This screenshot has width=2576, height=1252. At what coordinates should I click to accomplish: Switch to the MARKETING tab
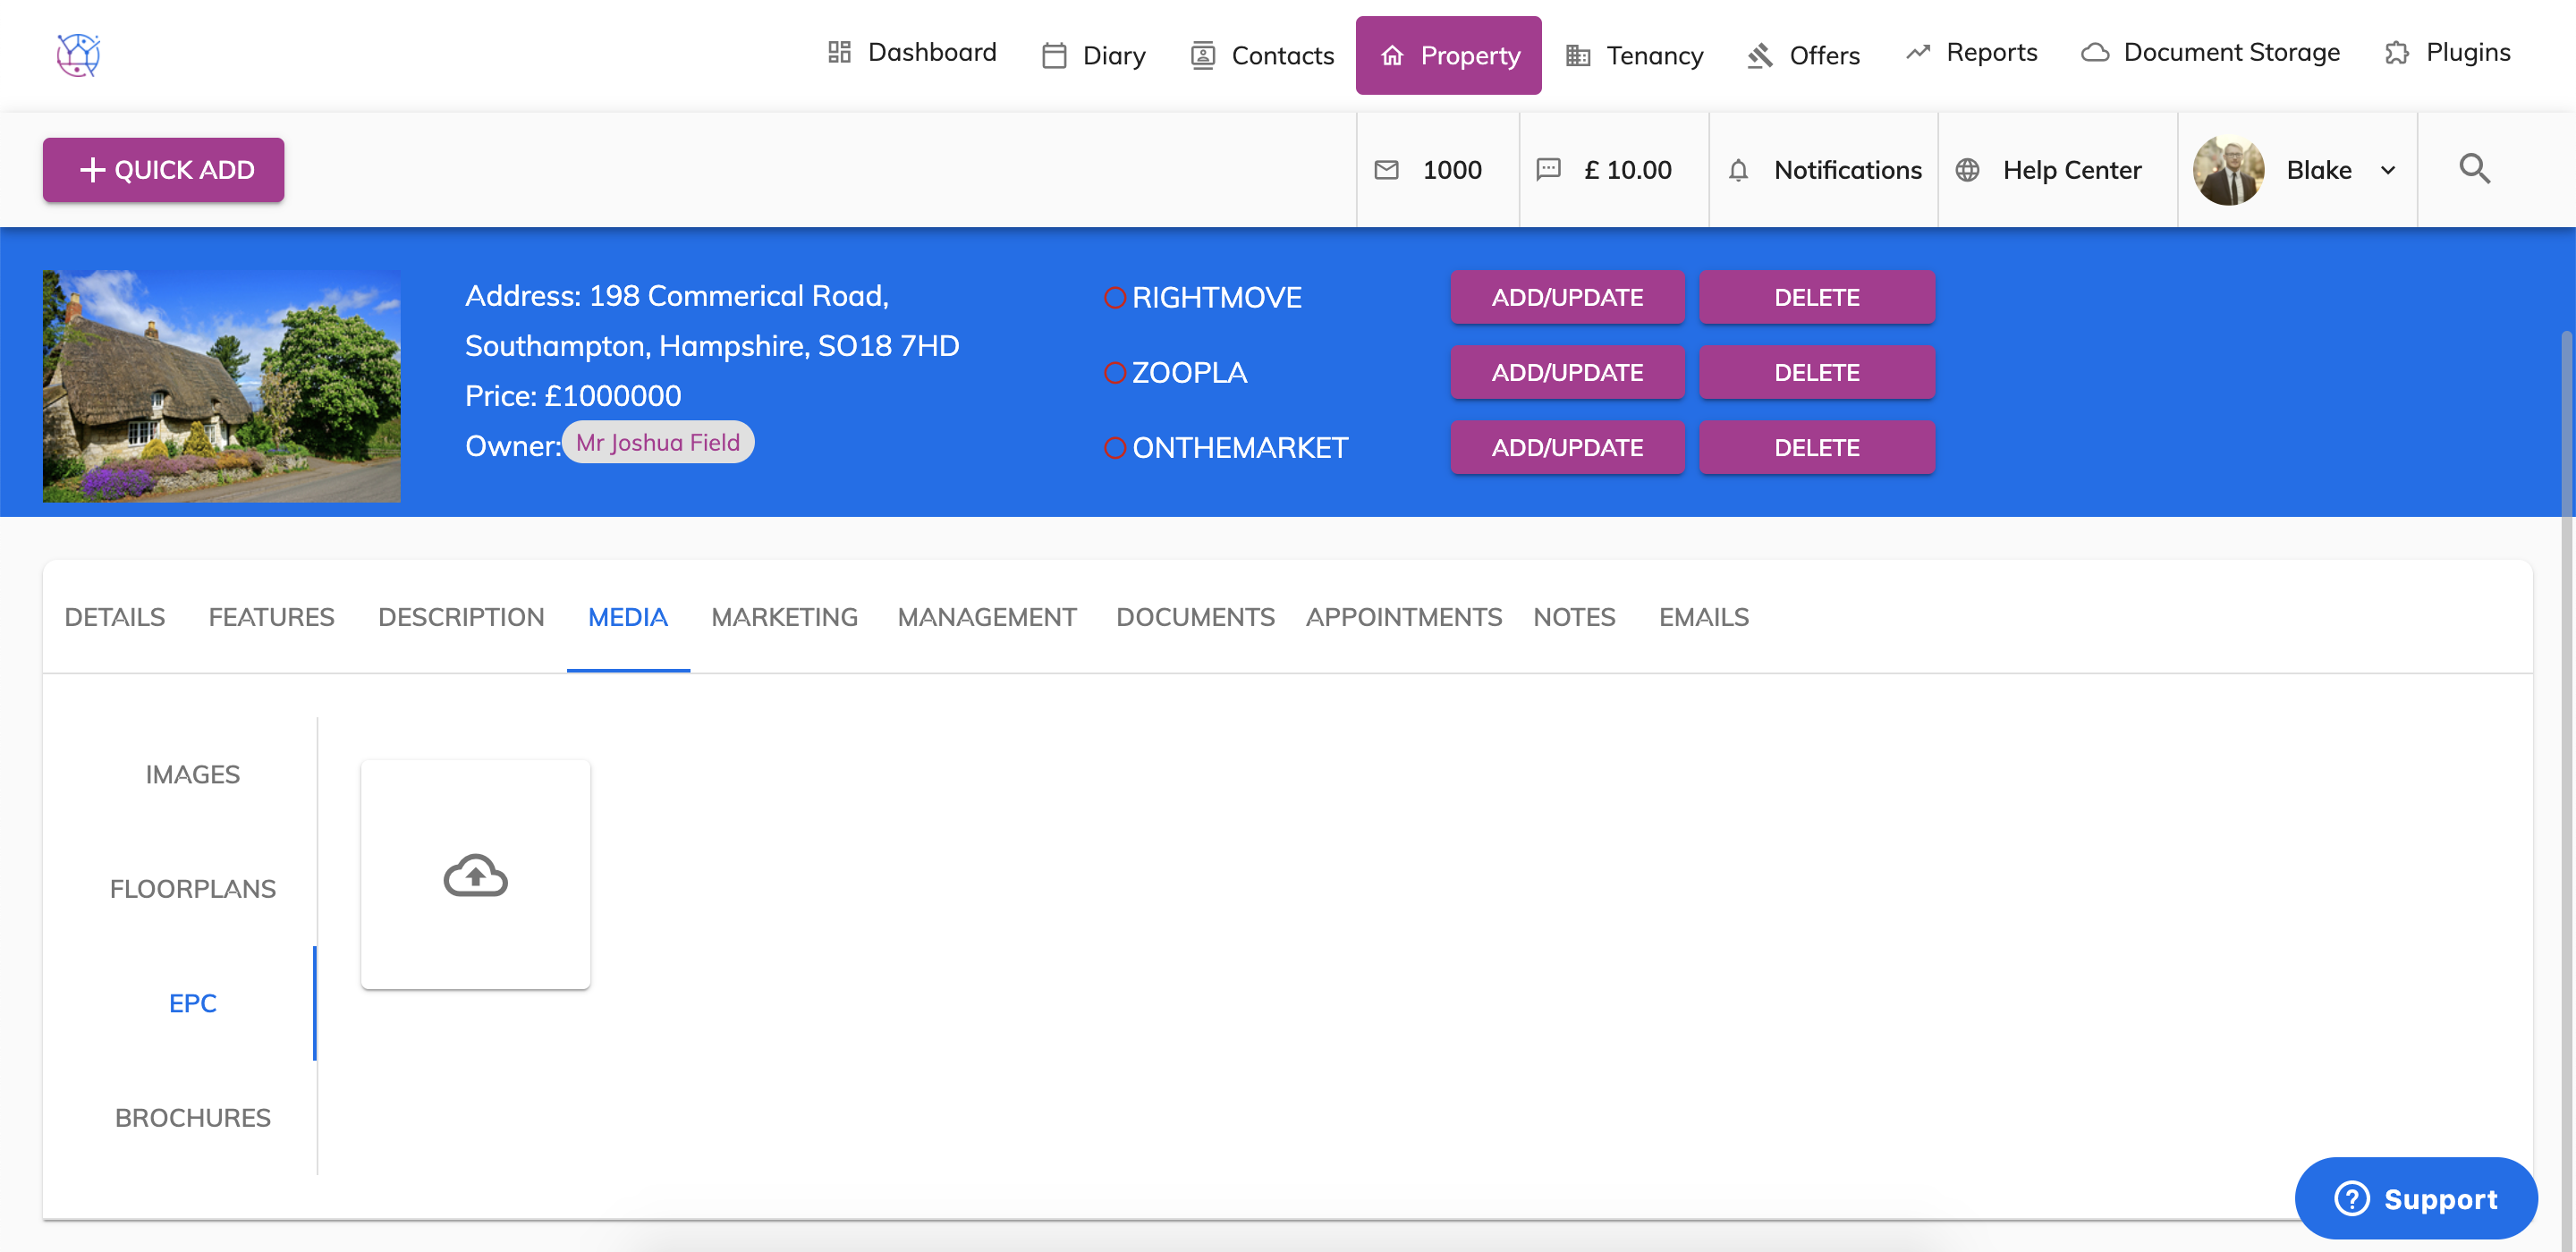(x=784, y=617)
